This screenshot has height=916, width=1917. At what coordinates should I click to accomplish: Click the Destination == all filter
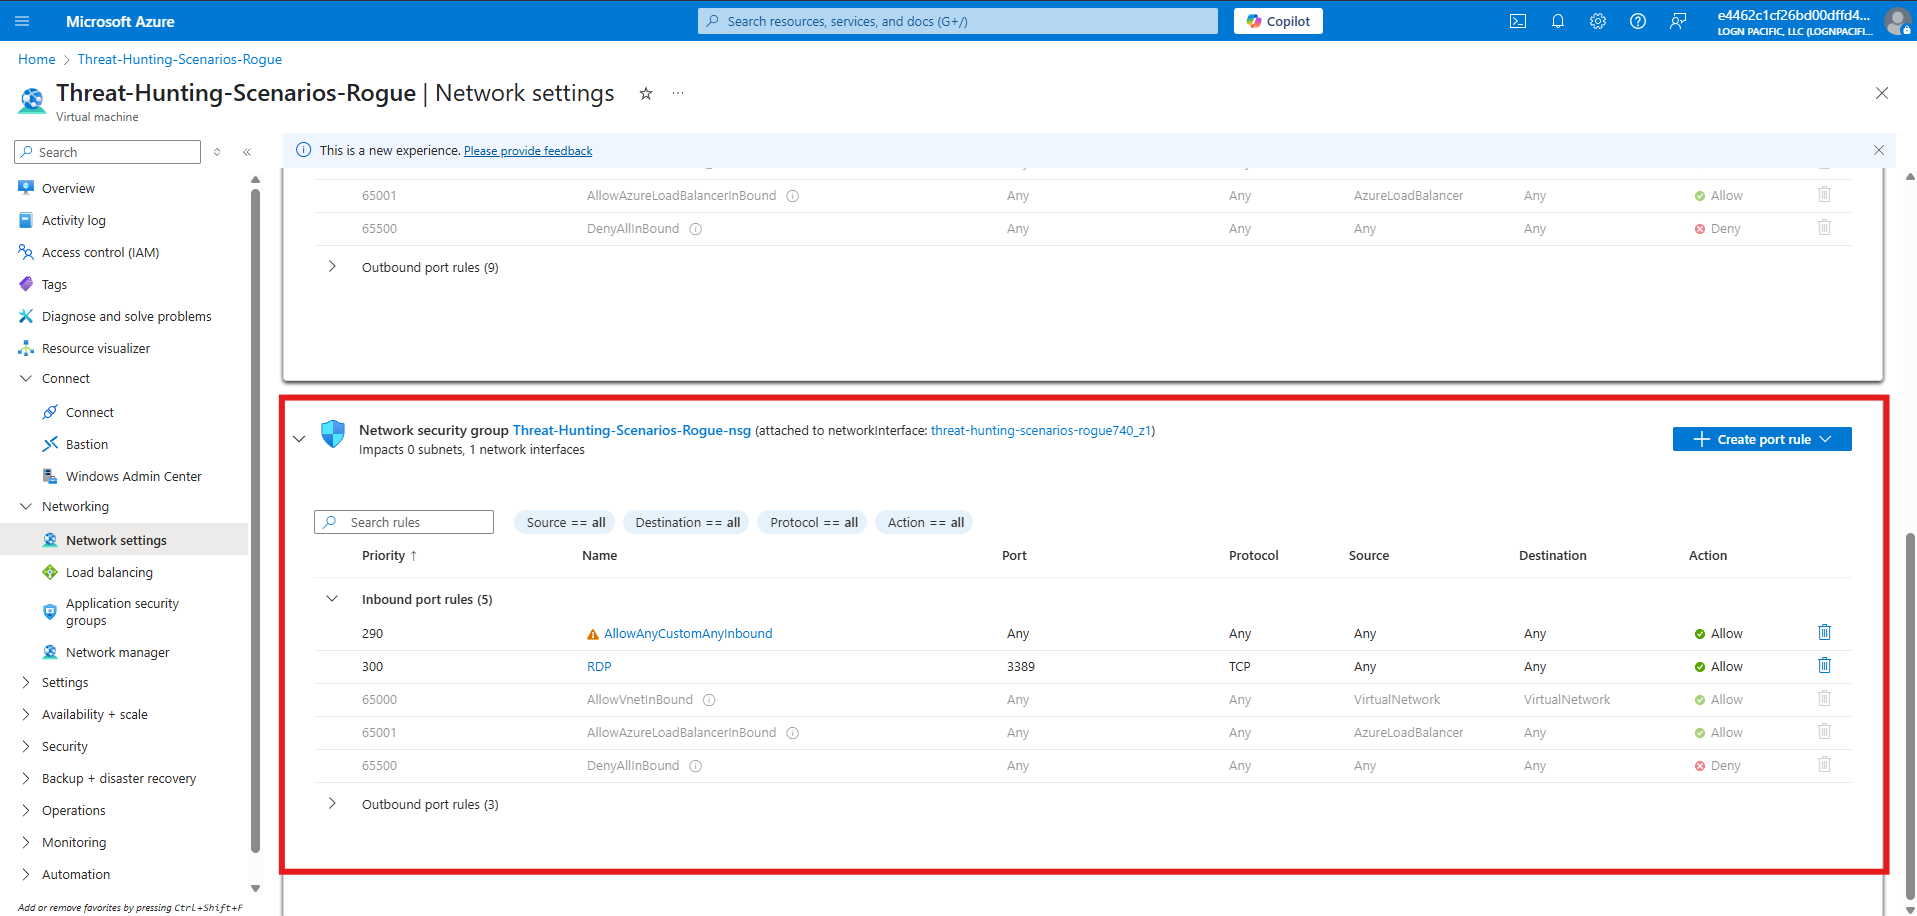pyautogui.click(x=687, y=522)
